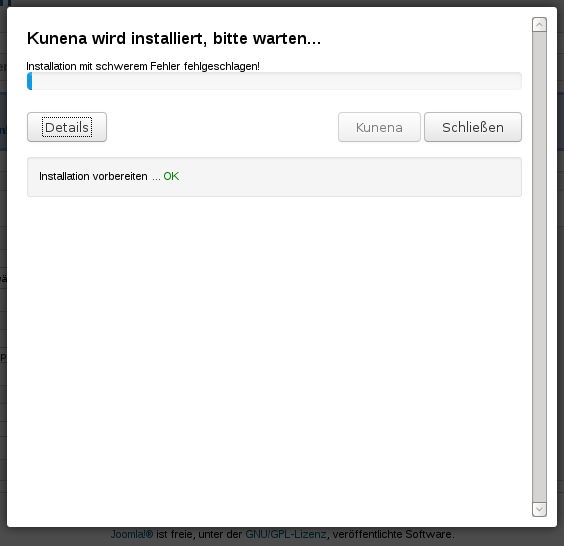The image size is (564, 546).
Task: Click the disabled Kunena button
Action: 379,127
